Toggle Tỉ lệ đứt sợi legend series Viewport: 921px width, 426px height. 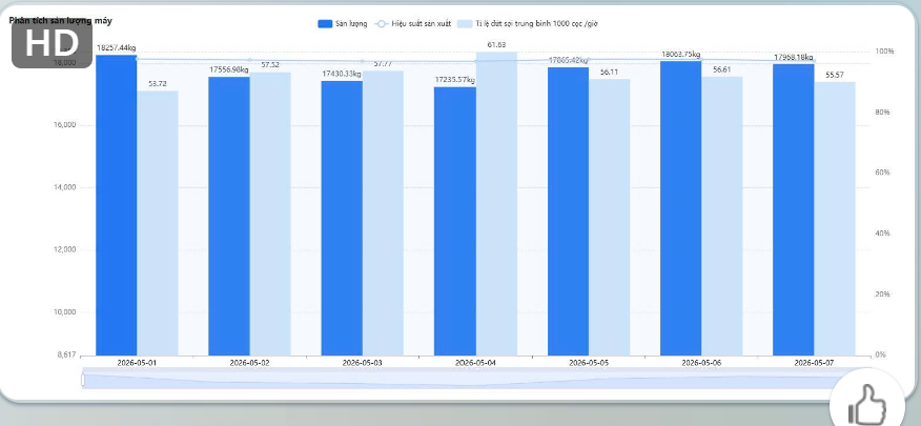tap(527, 24)
